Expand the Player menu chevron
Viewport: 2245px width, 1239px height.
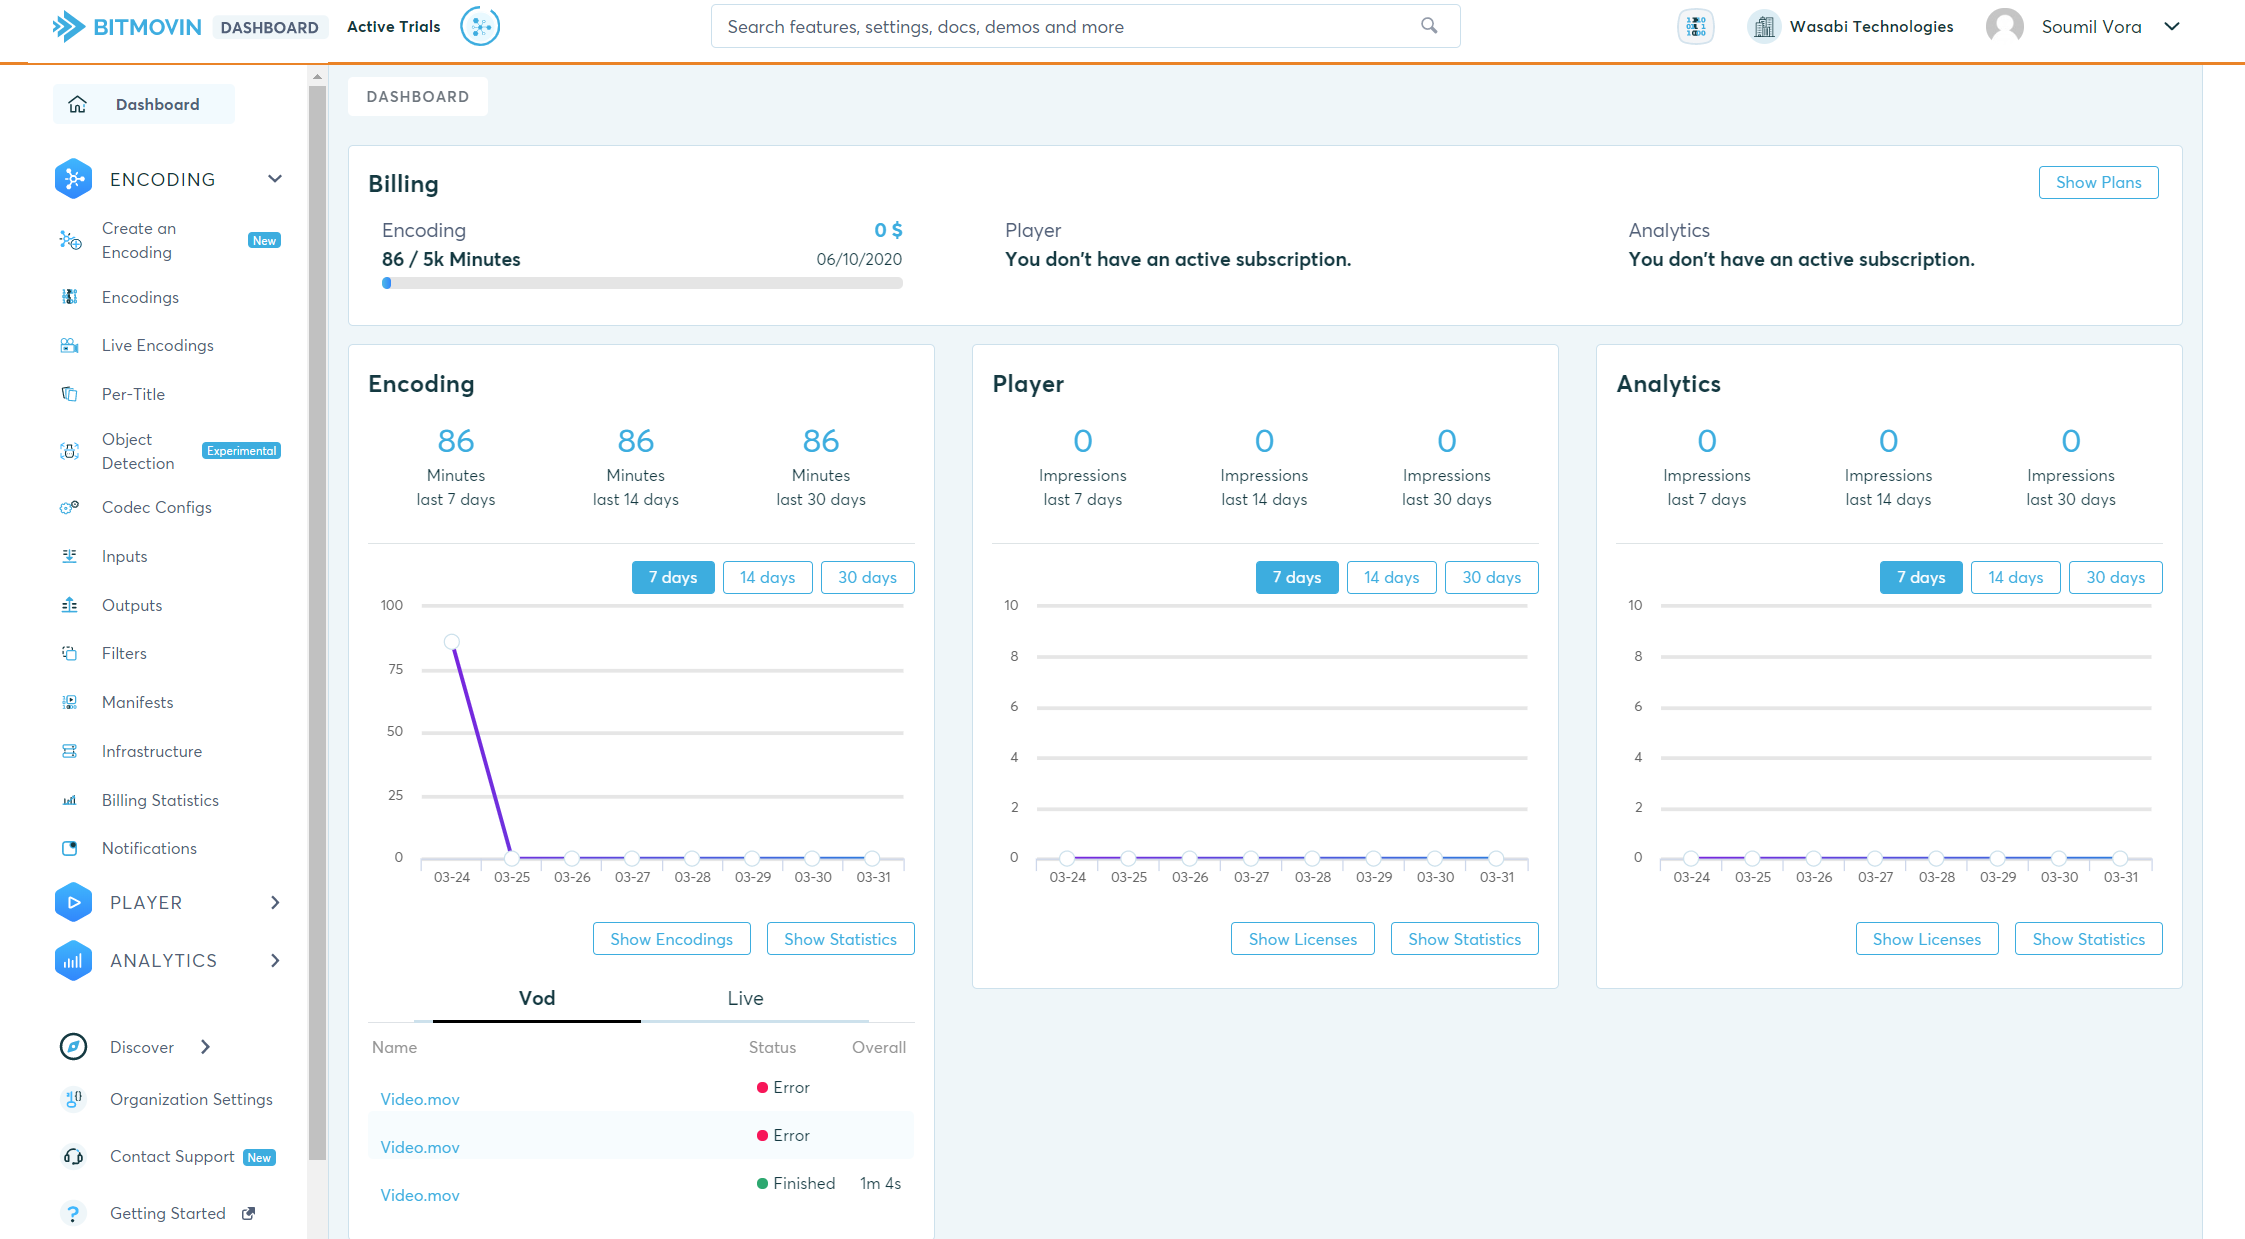click(275, 902)
